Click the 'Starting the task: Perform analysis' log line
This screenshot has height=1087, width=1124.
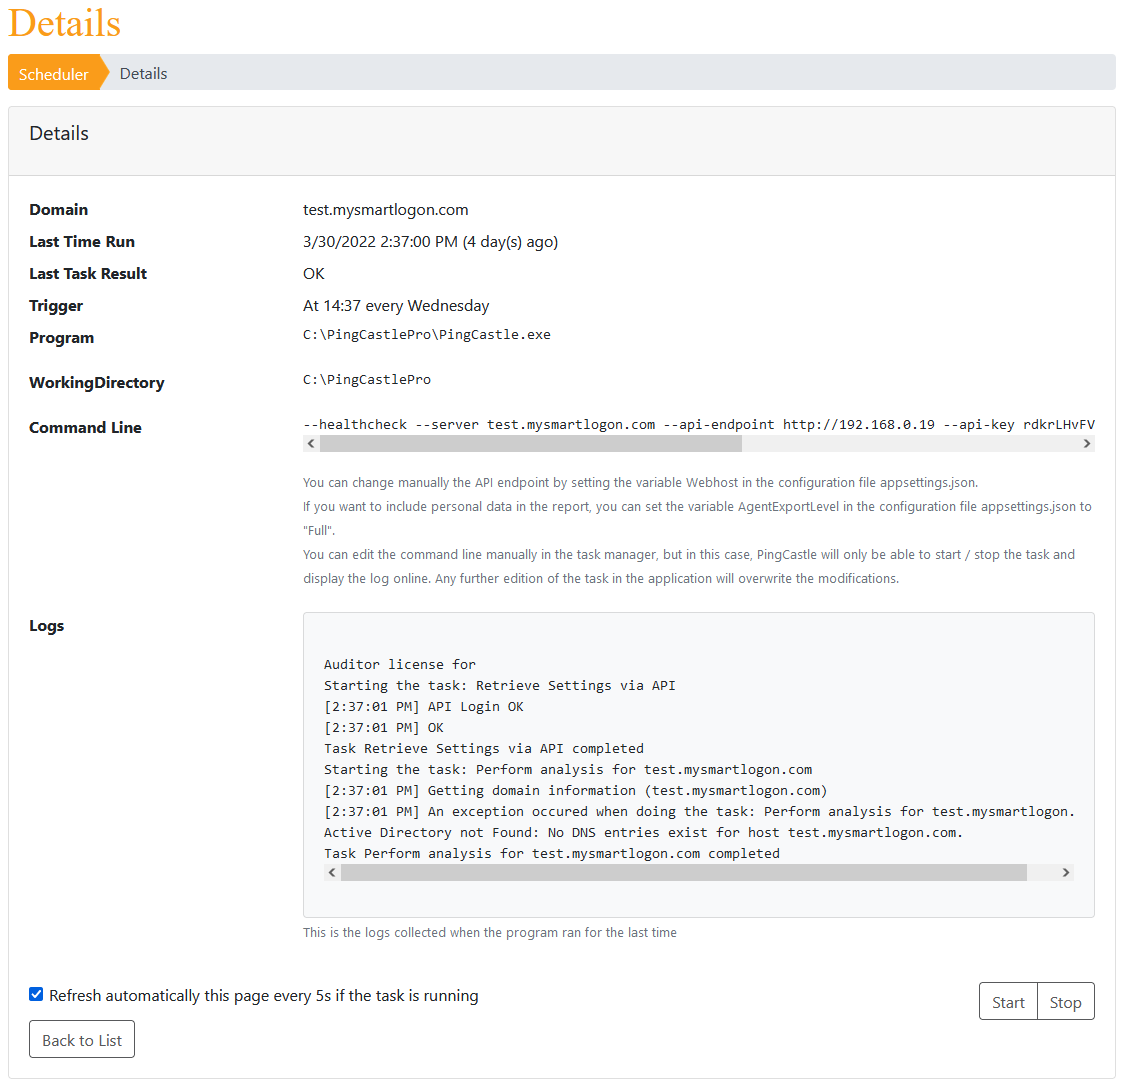point(568,769)
